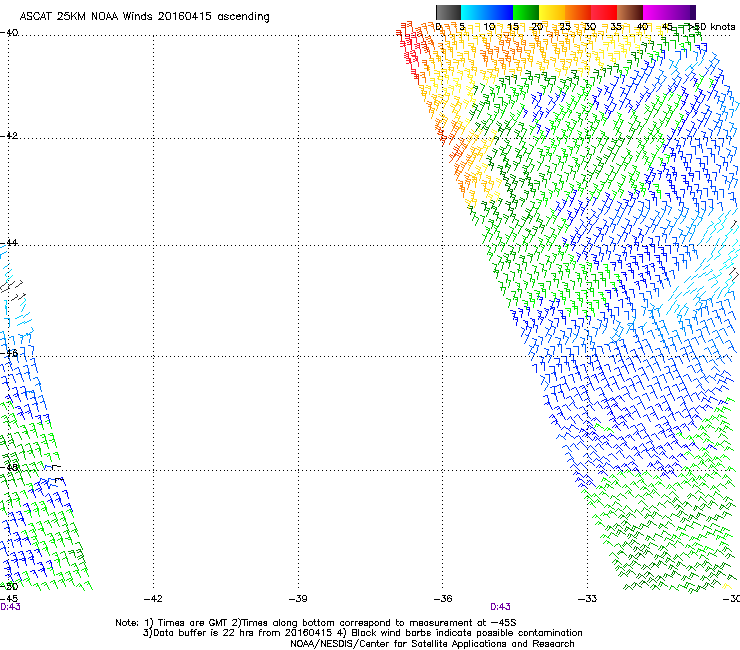Click the red 30-35 knots legend swatch
The image size is (740, 650).
(604, 12)
